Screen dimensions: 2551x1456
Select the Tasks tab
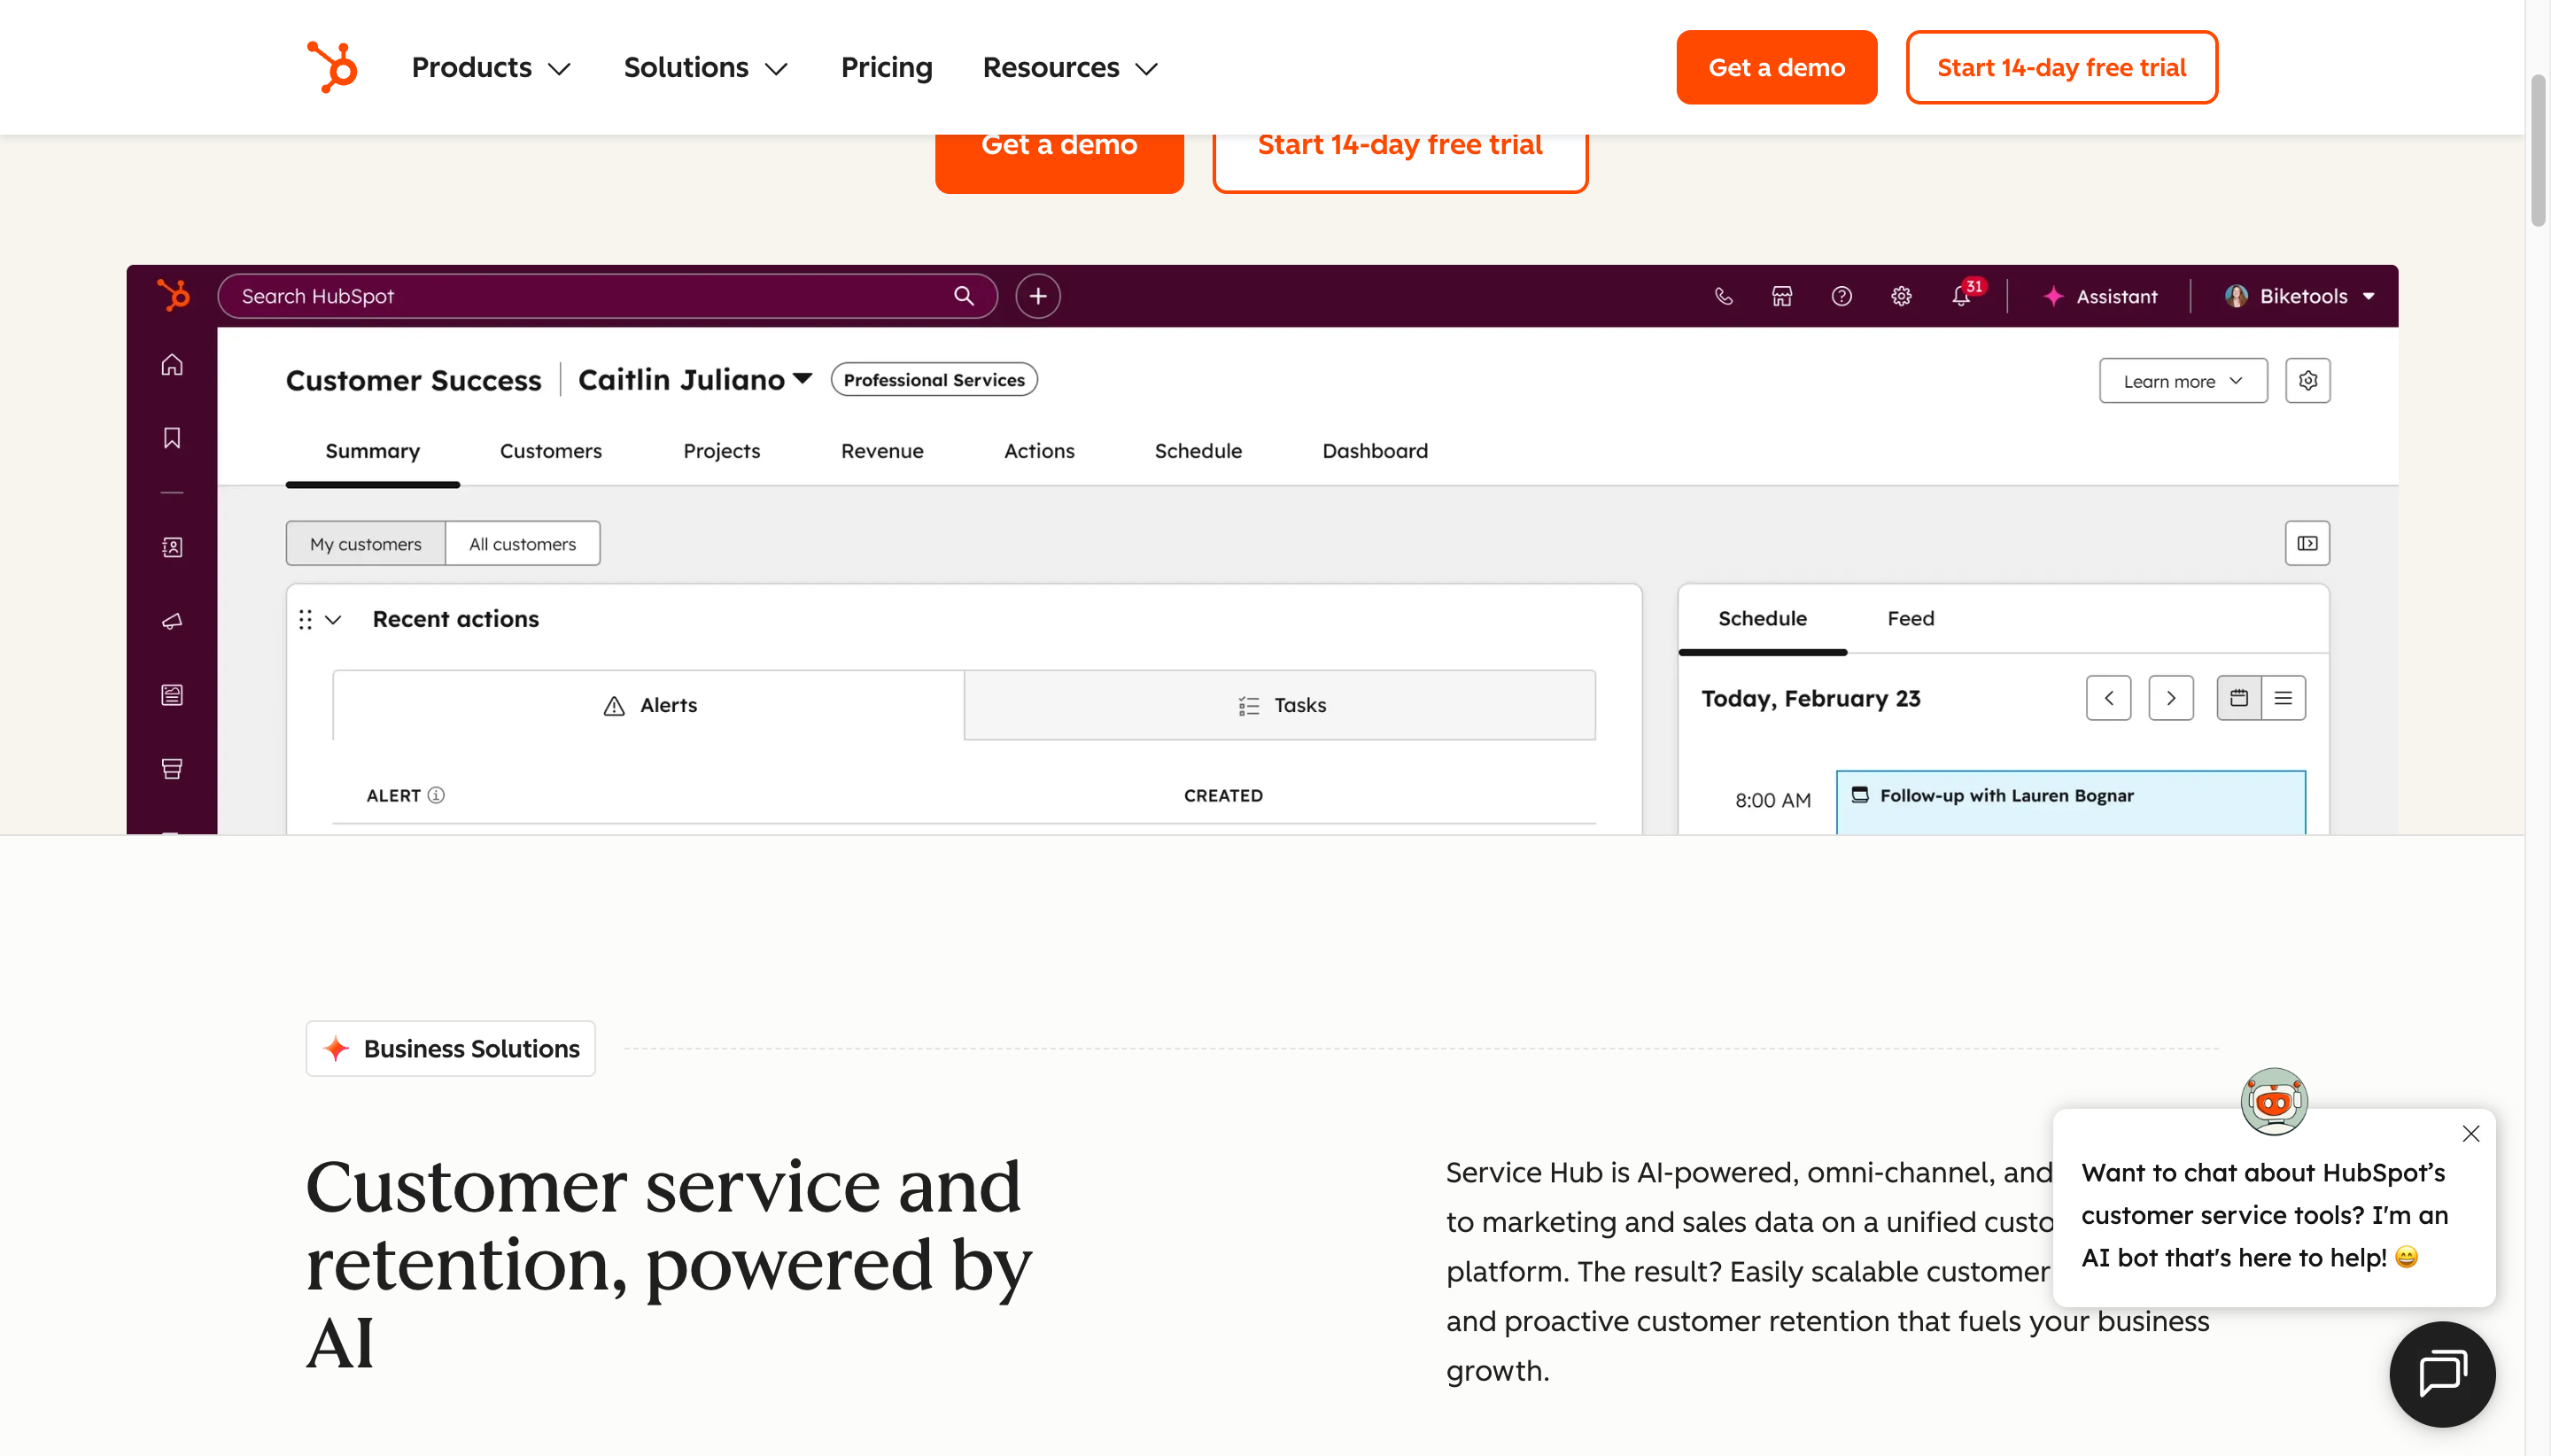[x=1280, y=705]
